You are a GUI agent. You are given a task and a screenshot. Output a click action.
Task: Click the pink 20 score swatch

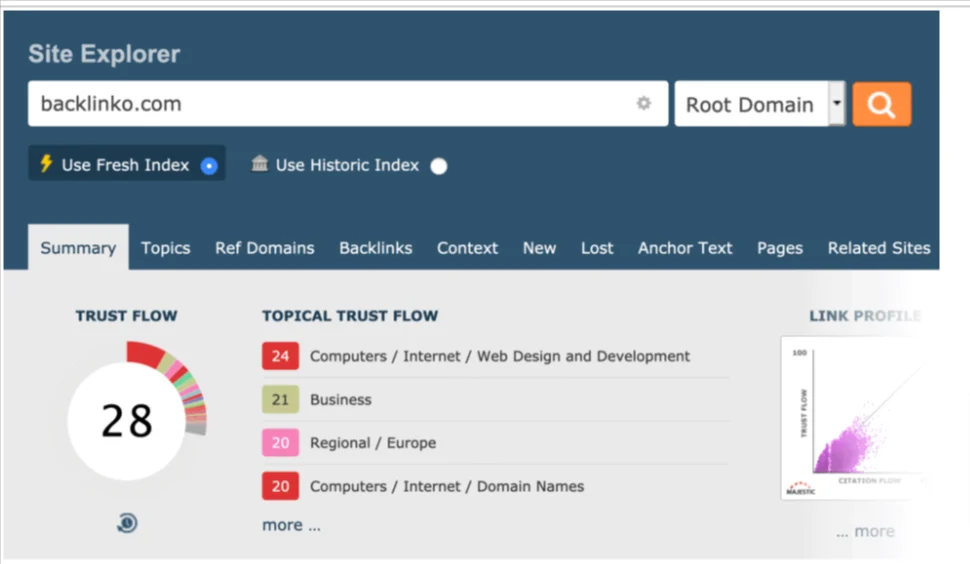click(x=280, y=442)
